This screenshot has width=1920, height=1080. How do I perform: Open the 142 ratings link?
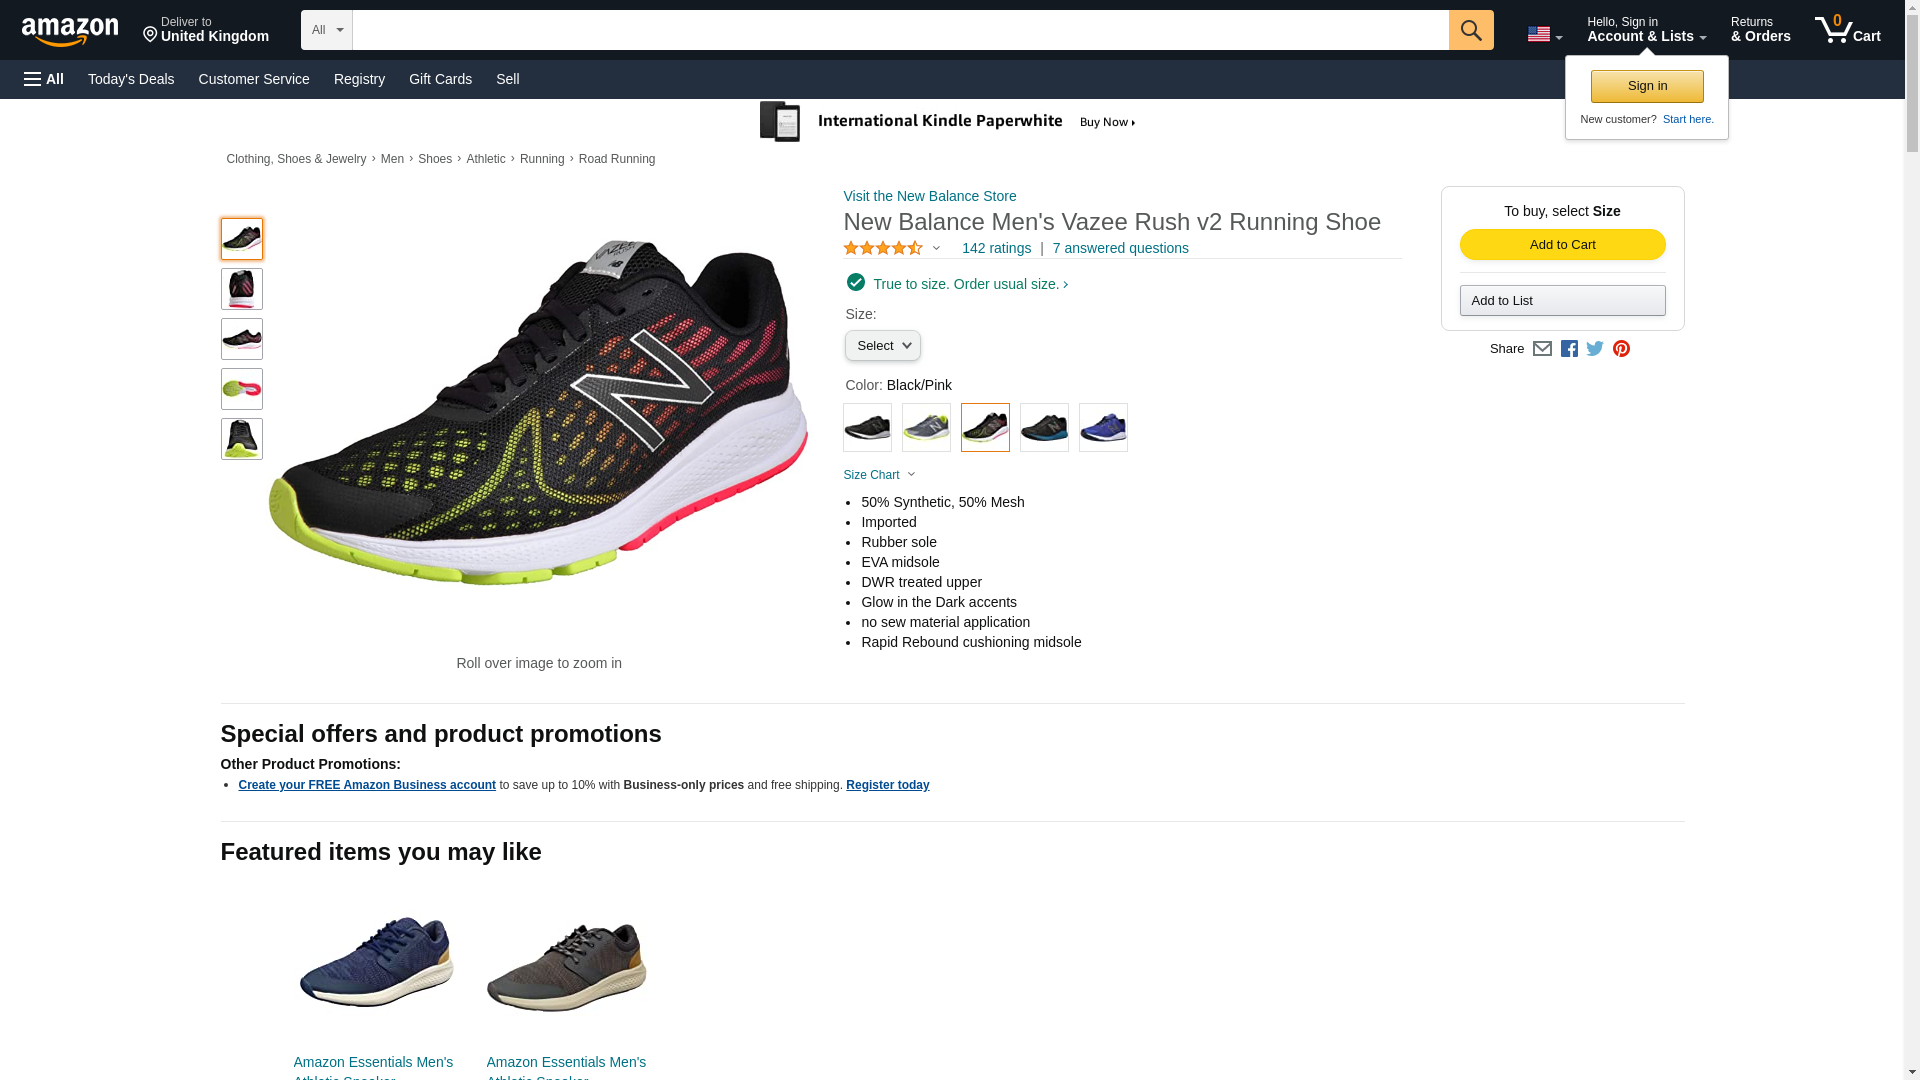[x=996, y=248]
